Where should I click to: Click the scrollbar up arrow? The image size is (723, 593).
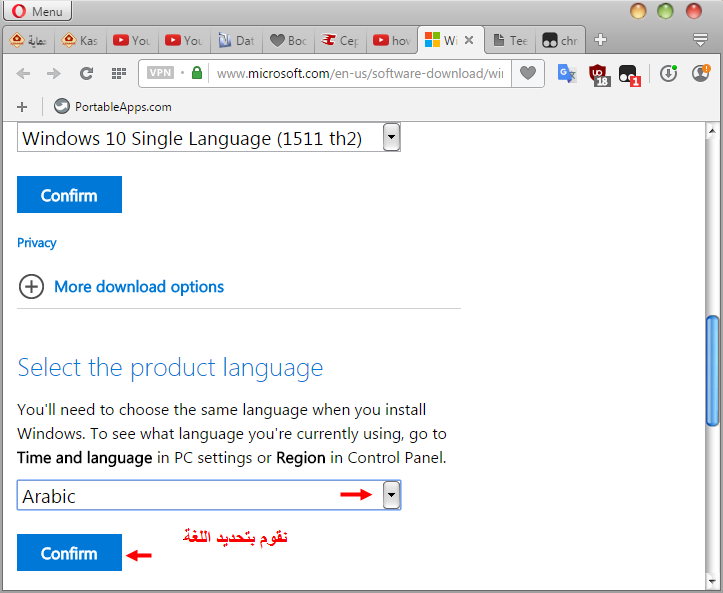(712, 130)
